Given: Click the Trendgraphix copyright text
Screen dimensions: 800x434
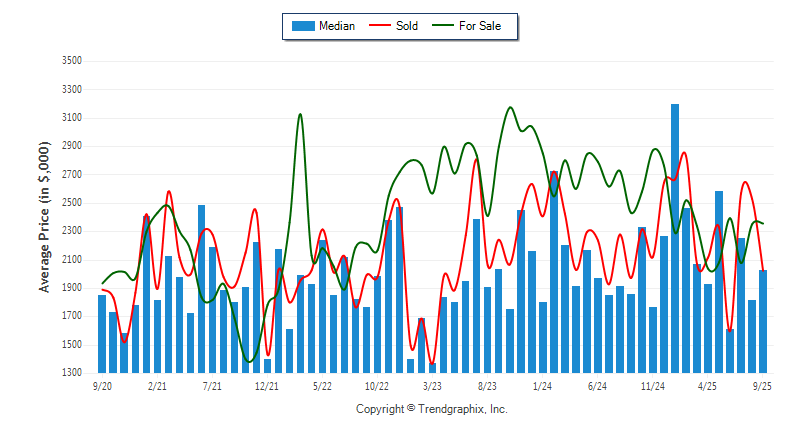Looking at the screenshot, I should pos(432,410).
